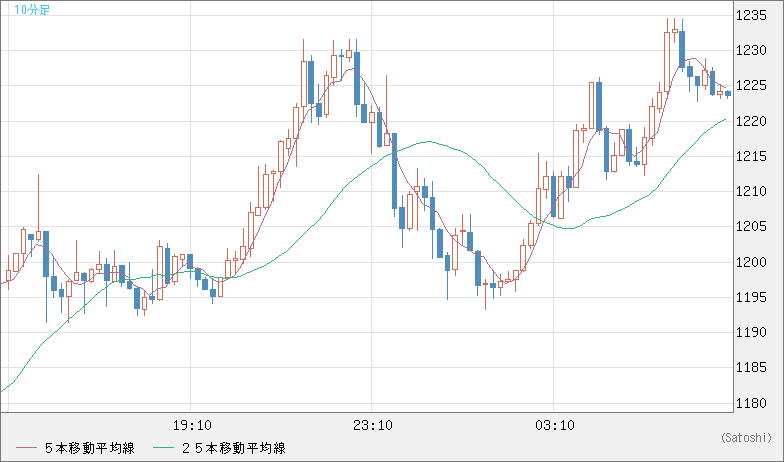Image resolution: width=784 pixels, height=462 pixels.
Task: Click the 10分足 timeframe label
Action: [x=32, y=10]
